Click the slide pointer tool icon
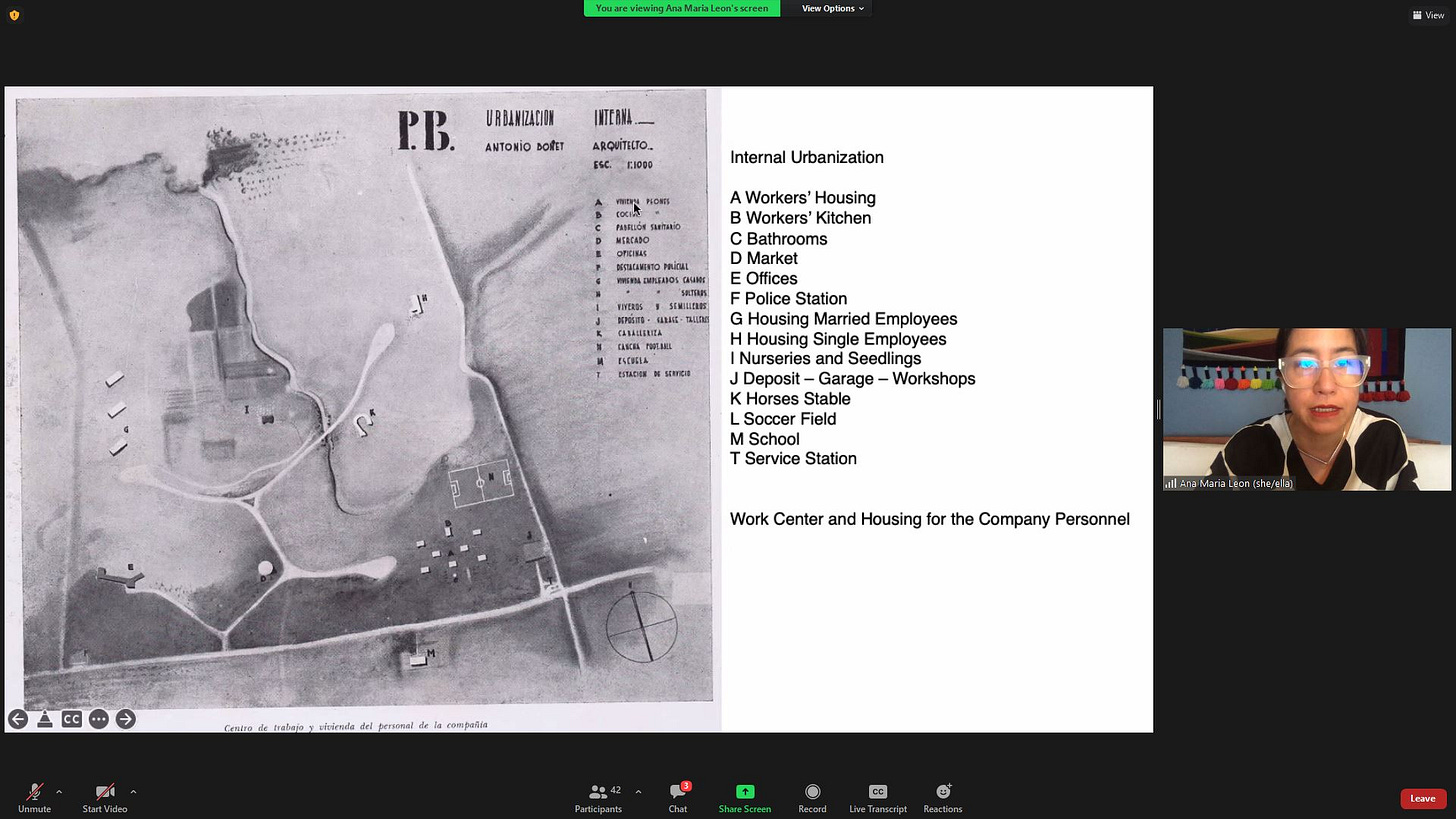The height and width of the screenshot is (819, 1456). (x=45, y=719)
